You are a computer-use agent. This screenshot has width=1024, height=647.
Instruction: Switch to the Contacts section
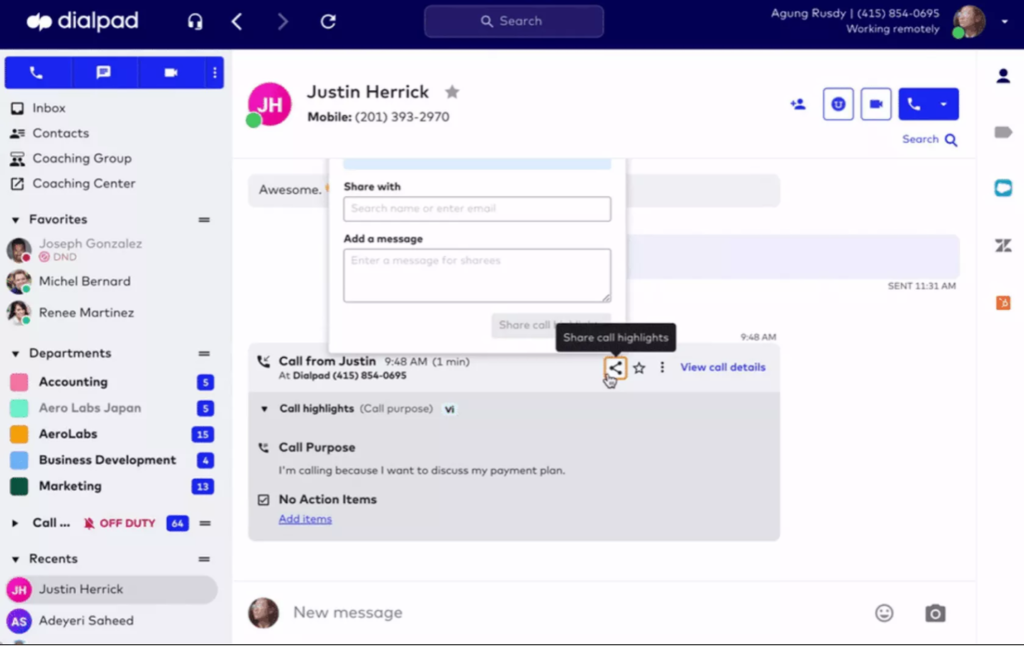point(62,132)
